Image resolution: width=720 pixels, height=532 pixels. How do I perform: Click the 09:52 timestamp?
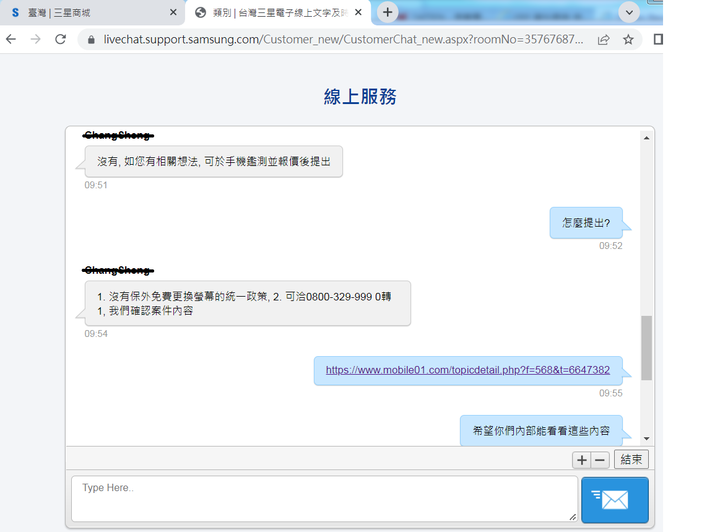point(611,246)
